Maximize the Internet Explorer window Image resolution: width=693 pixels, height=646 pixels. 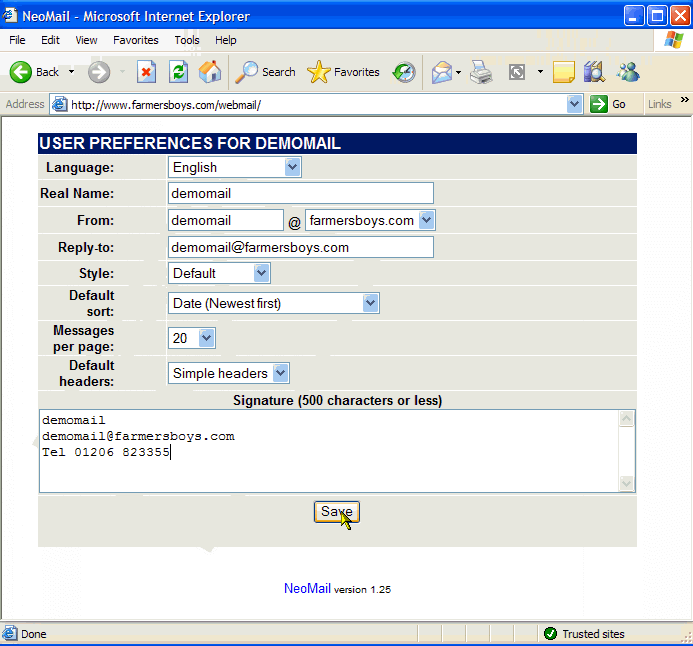coord(657,16)
